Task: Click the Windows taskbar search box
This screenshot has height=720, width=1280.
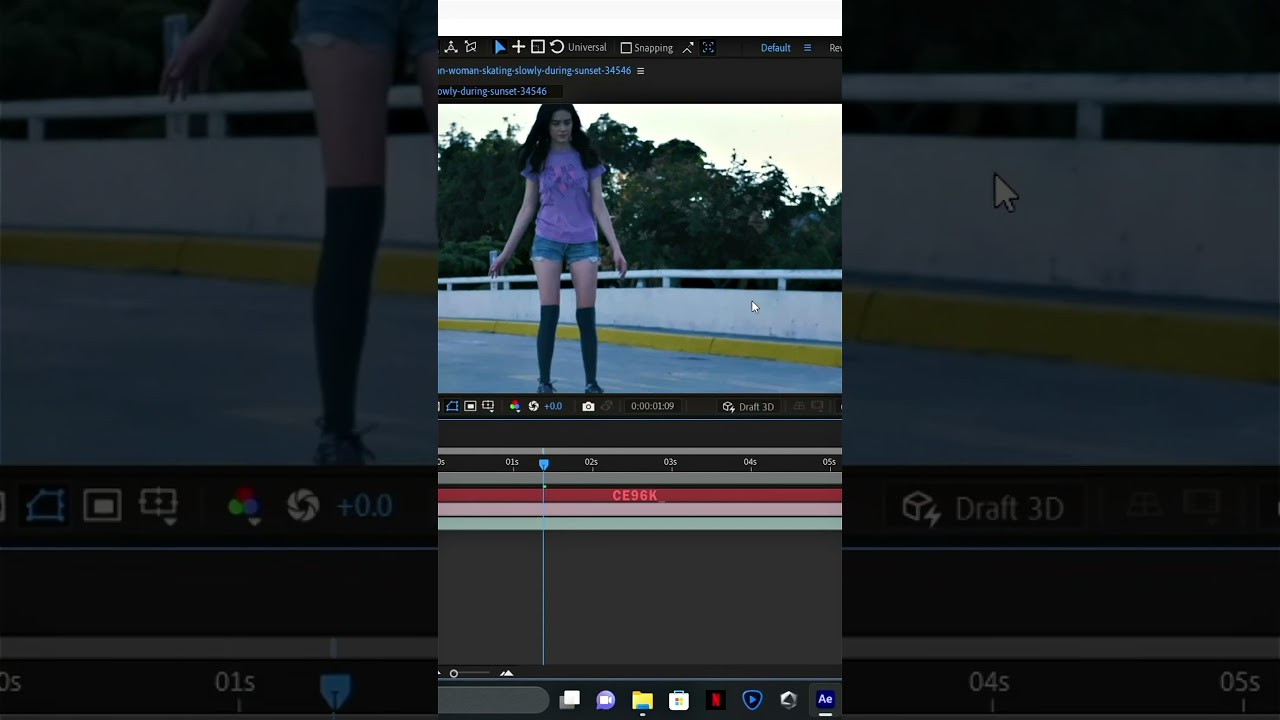Action: [494, 700]
